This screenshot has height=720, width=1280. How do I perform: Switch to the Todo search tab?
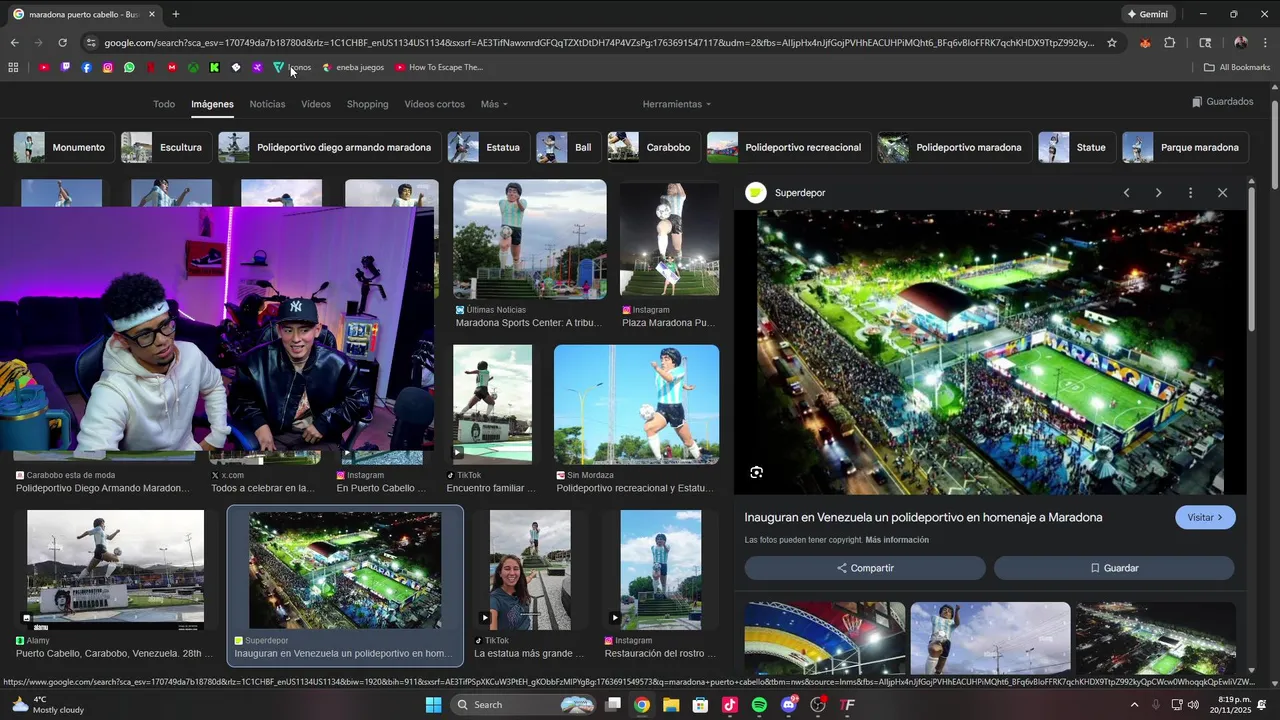[164, 104]
